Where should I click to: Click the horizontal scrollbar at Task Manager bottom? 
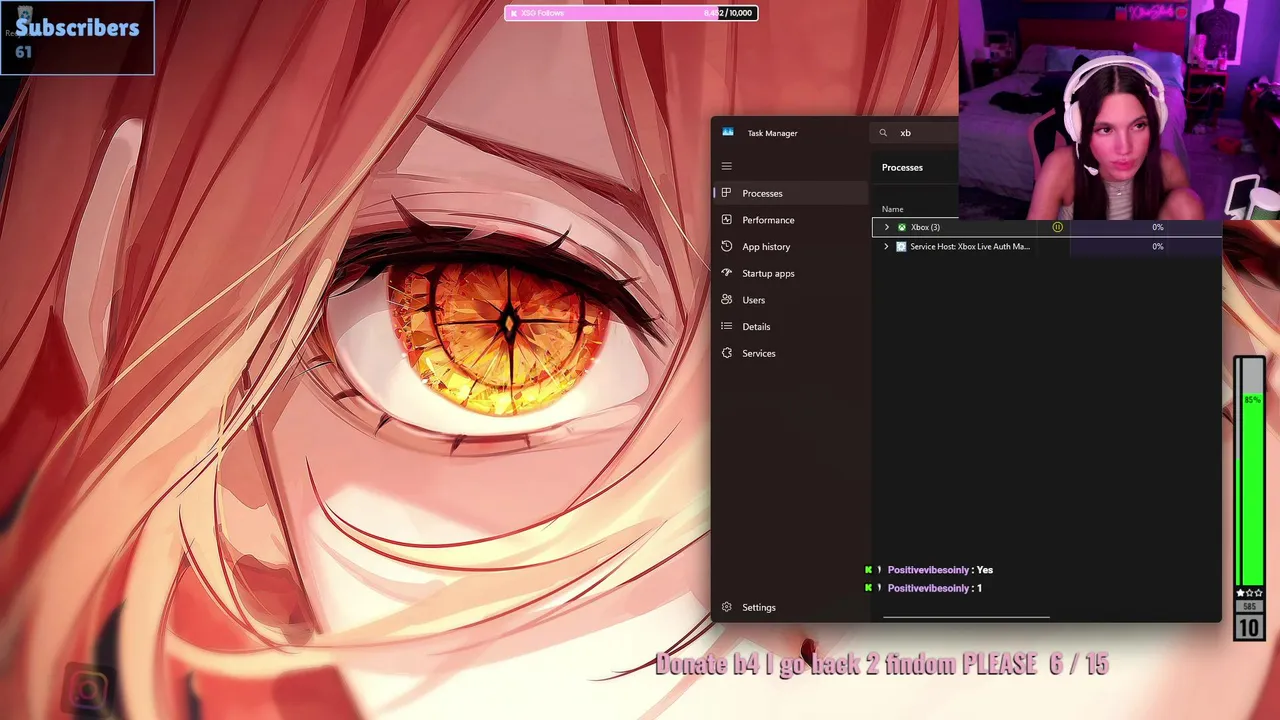coord(966,618)
